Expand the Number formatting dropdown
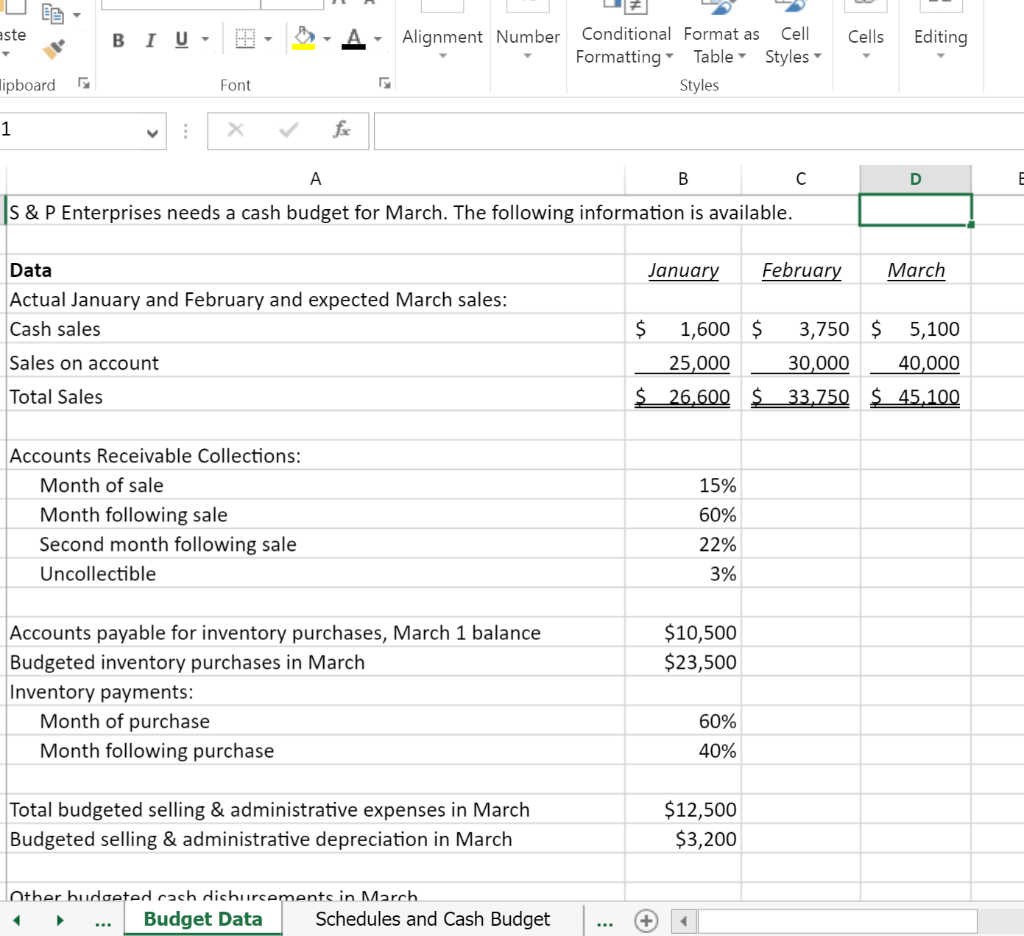This screenshot has width=1024, height=936. click(528, 55)
